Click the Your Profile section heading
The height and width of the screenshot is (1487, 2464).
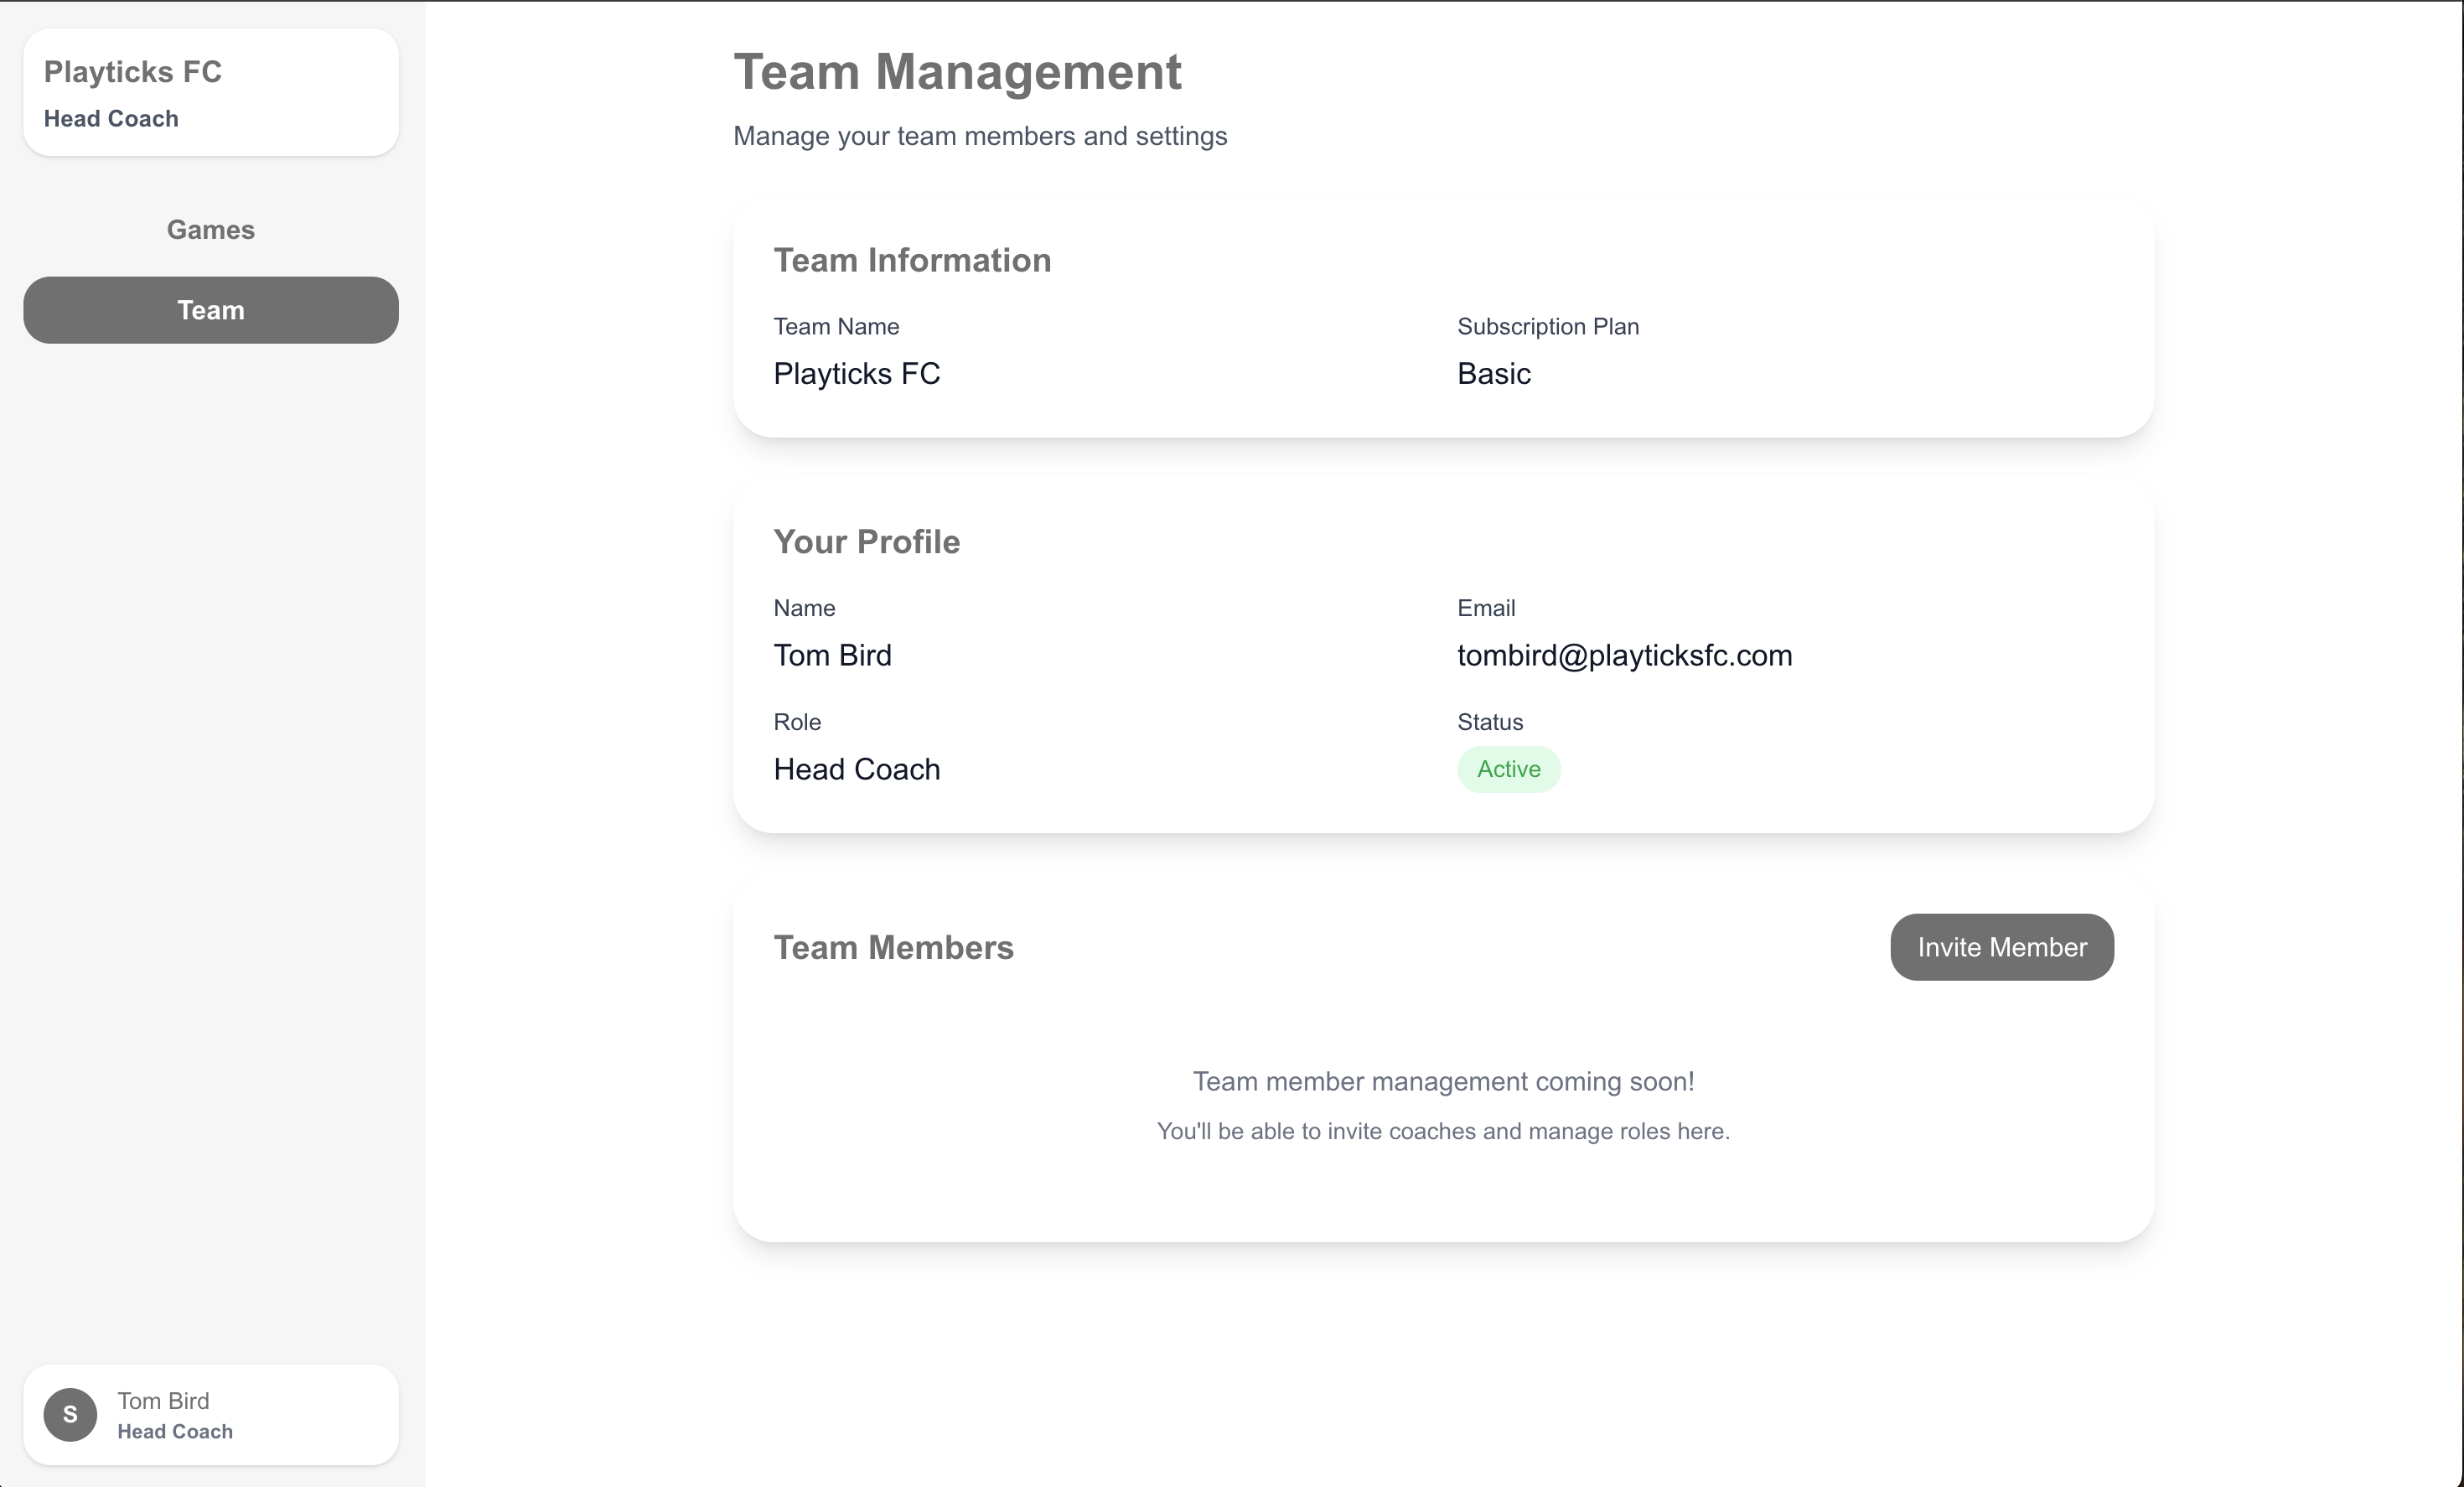pyautogui.click(x=866, y=542)
